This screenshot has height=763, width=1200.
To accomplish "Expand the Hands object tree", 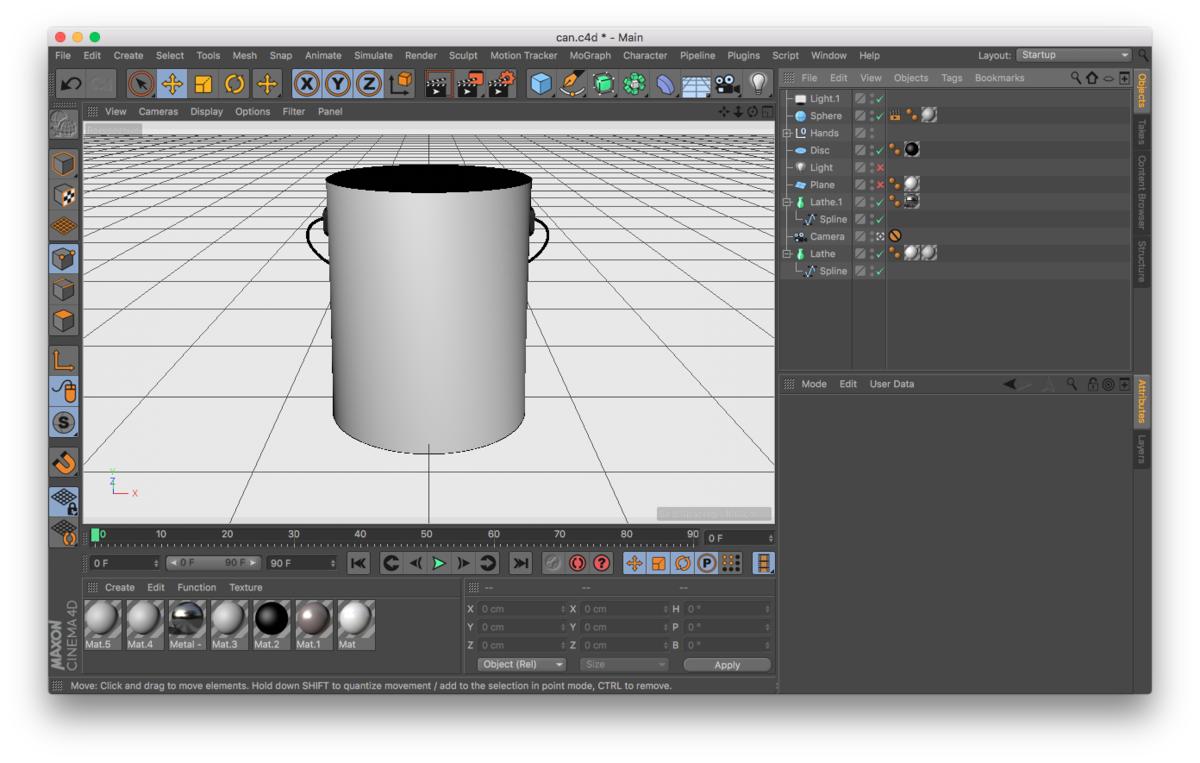I will [x=787, y=133].
